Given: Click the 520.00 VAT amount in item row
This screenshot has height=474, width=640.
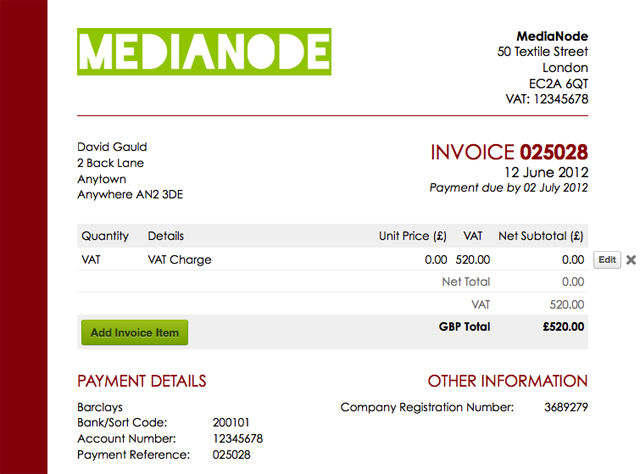Looking at the screenshot, I should click(472, 260).
